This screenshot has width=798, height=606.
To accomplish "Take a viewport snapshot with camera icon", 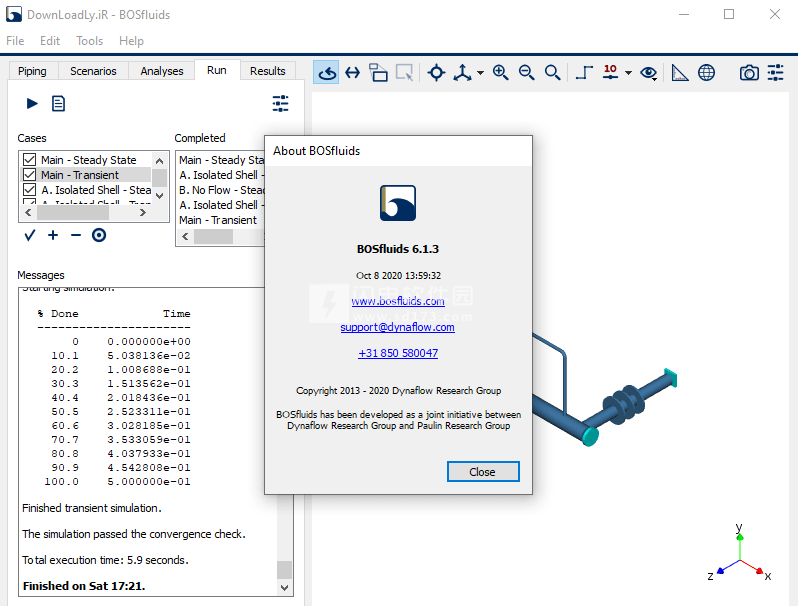I will (749, 73).
